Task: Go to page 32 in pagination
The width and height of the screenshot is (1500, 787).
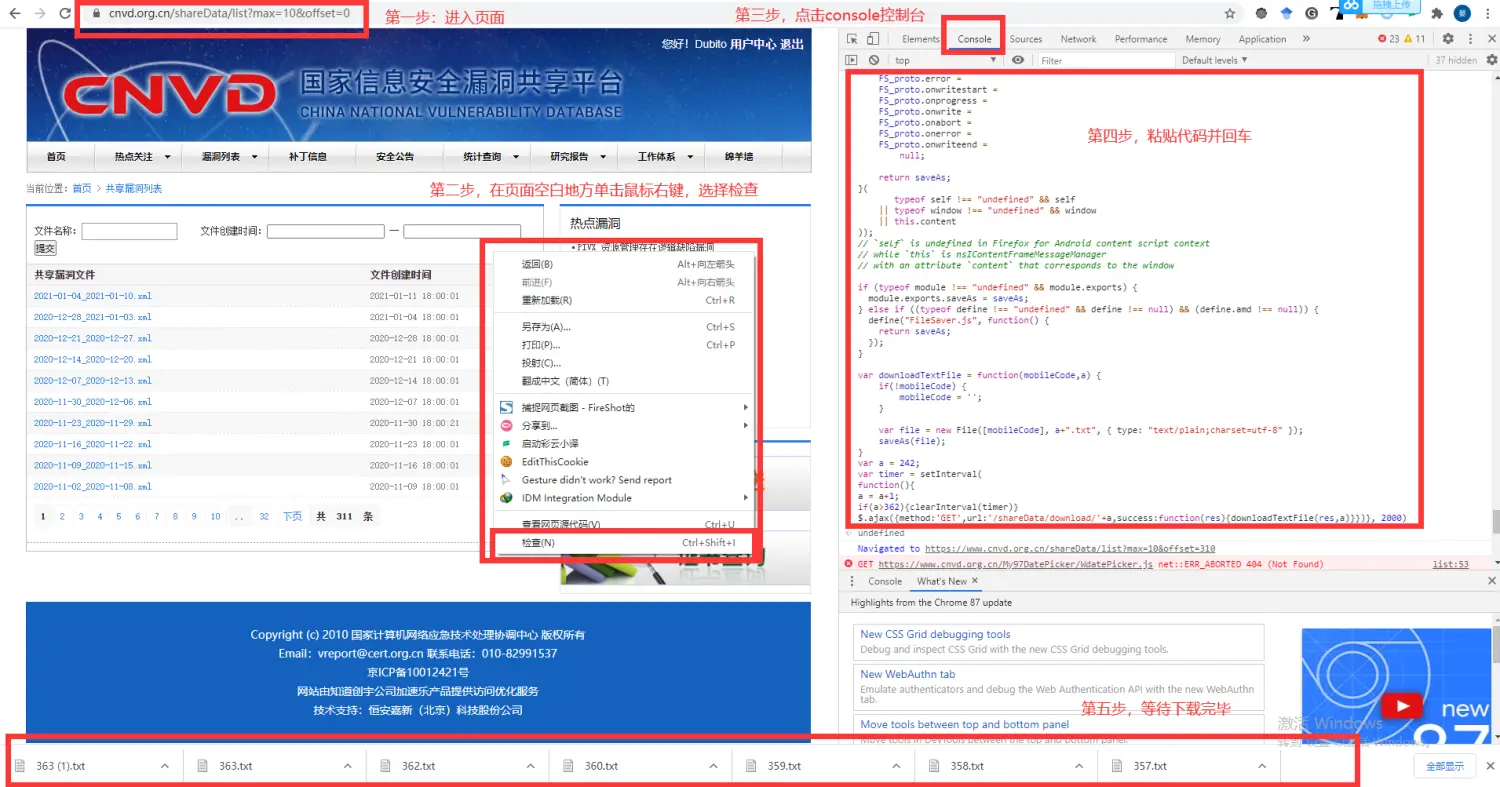Action: tap(264, 517)
